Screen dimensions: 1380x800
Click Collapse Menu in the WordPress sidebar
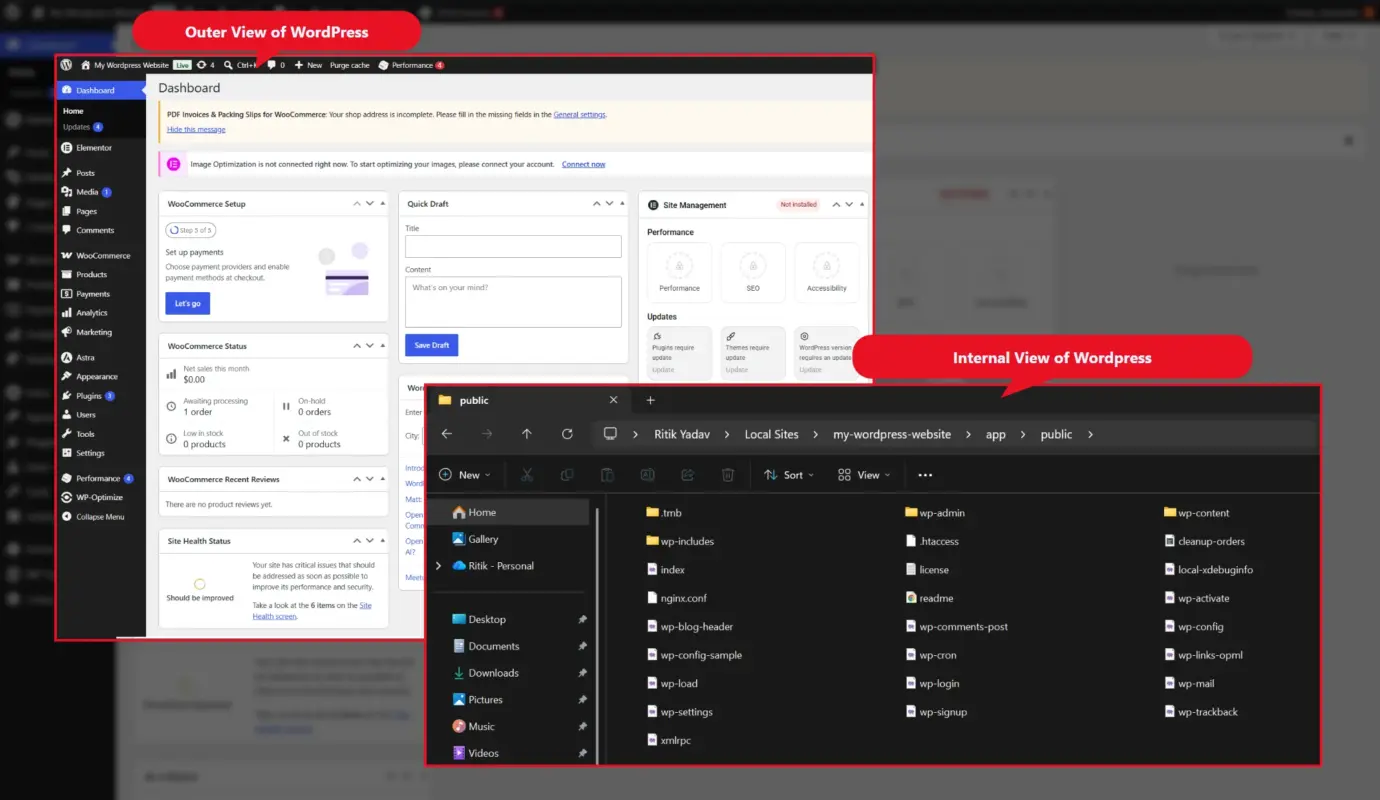[93, 517]
